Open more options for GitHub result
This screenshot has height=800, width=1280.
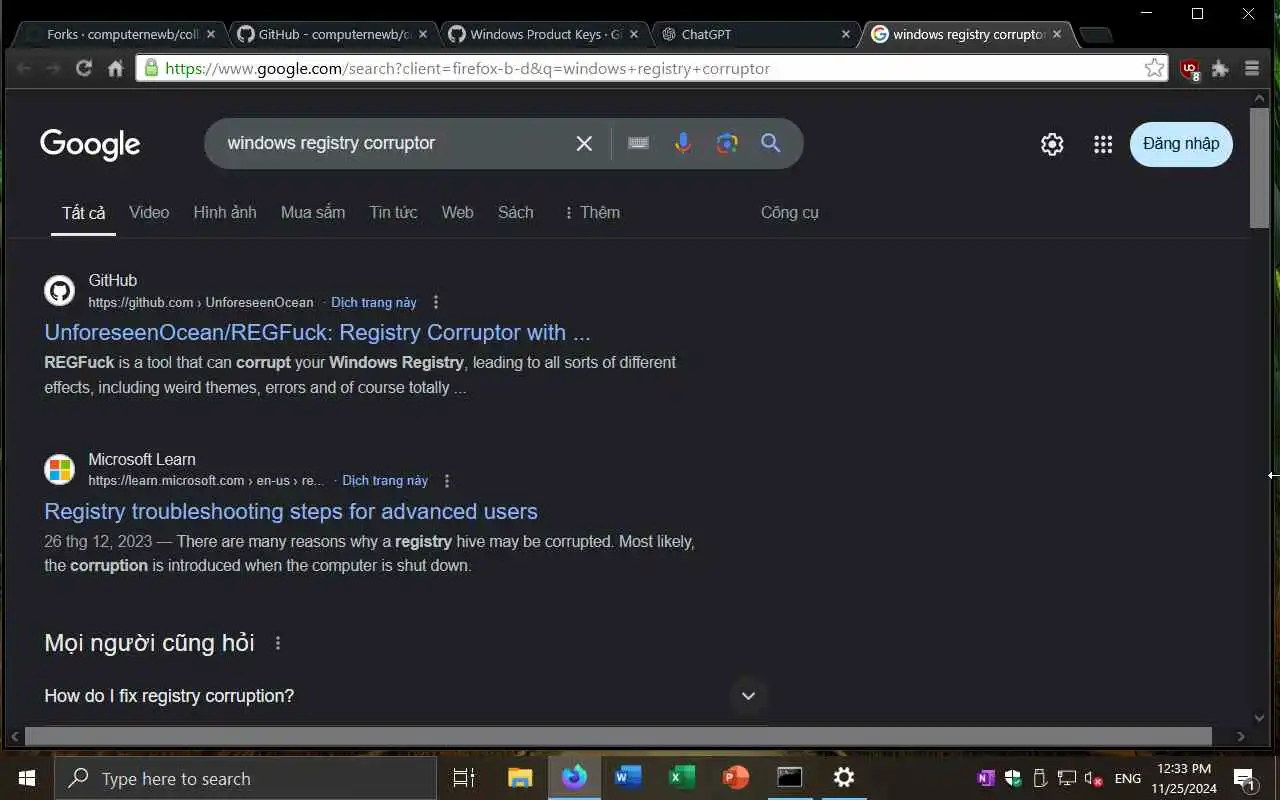click(435, 302)
